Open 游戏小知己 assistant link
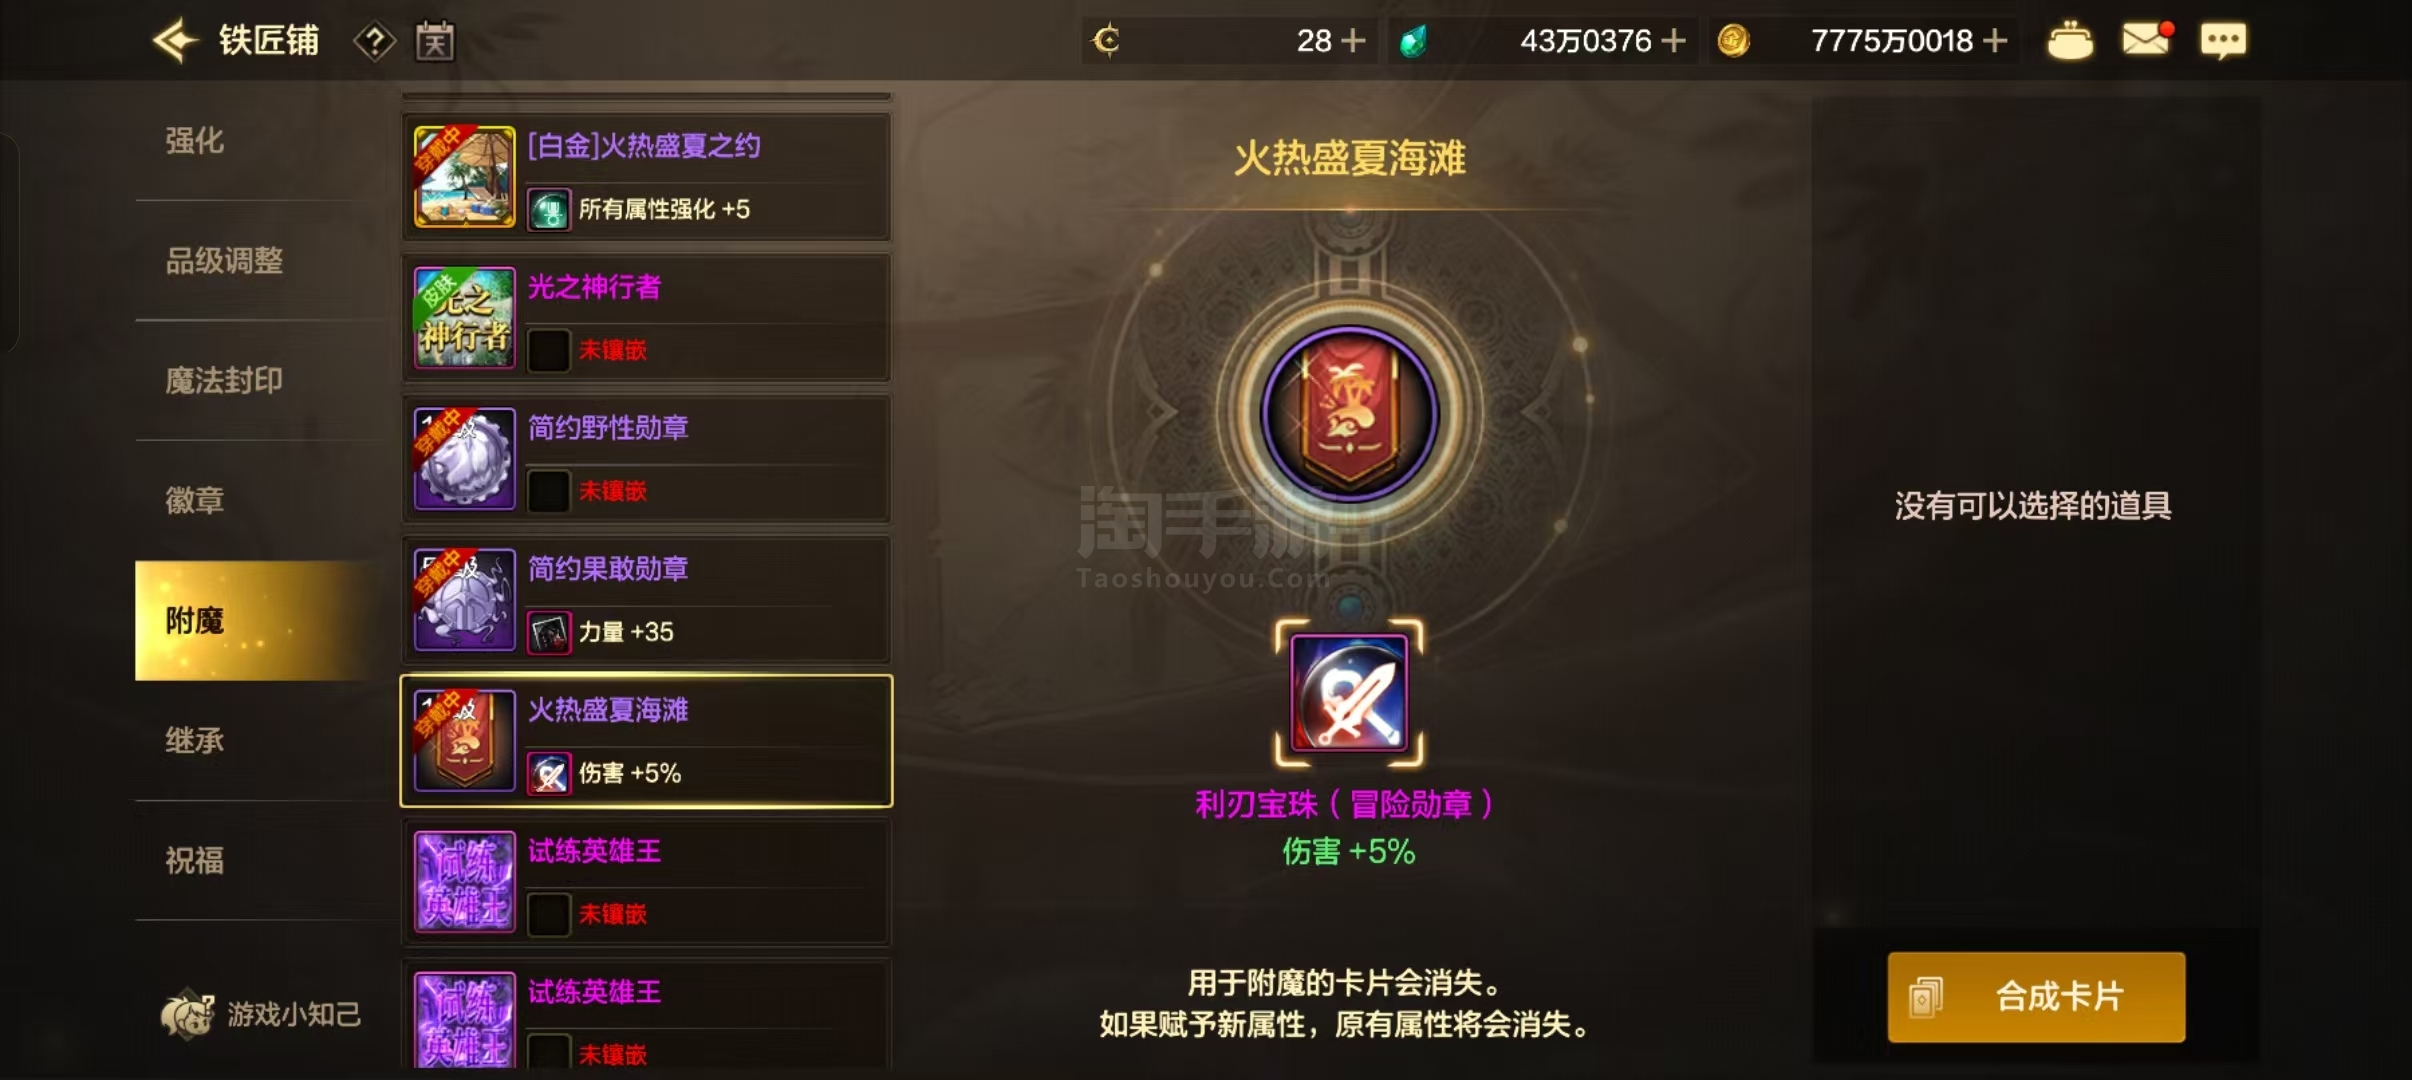Viewport: 2412px width, 1080px height. click(x=262, y=1014)
